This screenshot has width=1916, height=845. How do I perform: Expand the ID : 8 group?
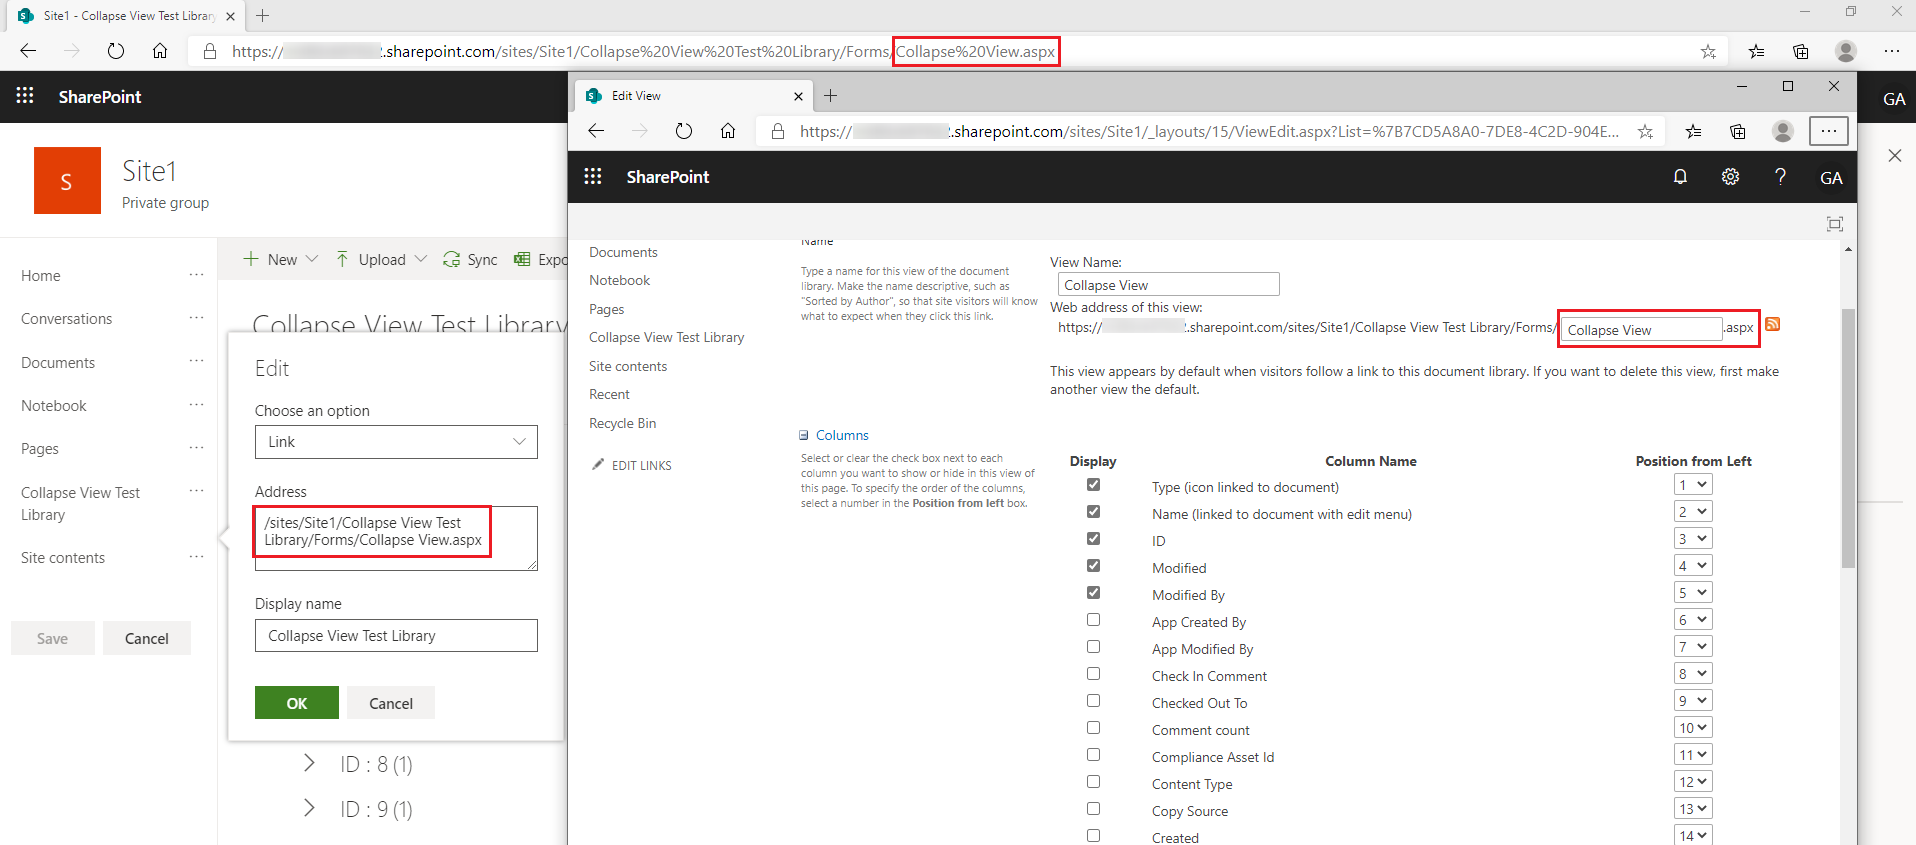309,764
